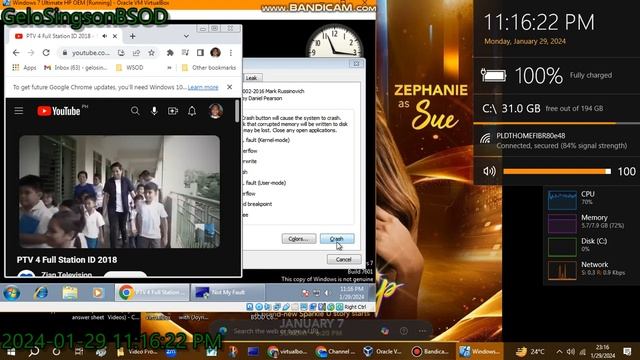Click the VM tray volume icon
The width and height of the screenshot is (640, 360).
point(327,293)
